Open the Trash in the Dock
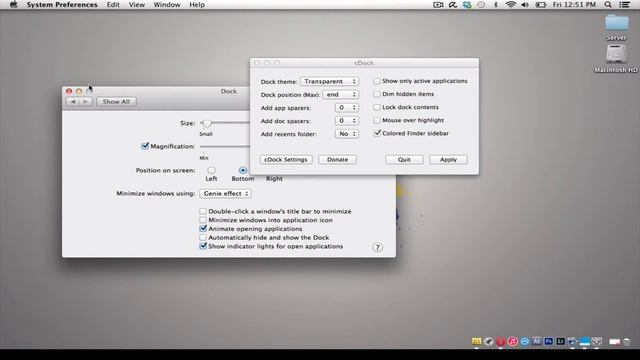640x360 pixels. pos(627,341)
